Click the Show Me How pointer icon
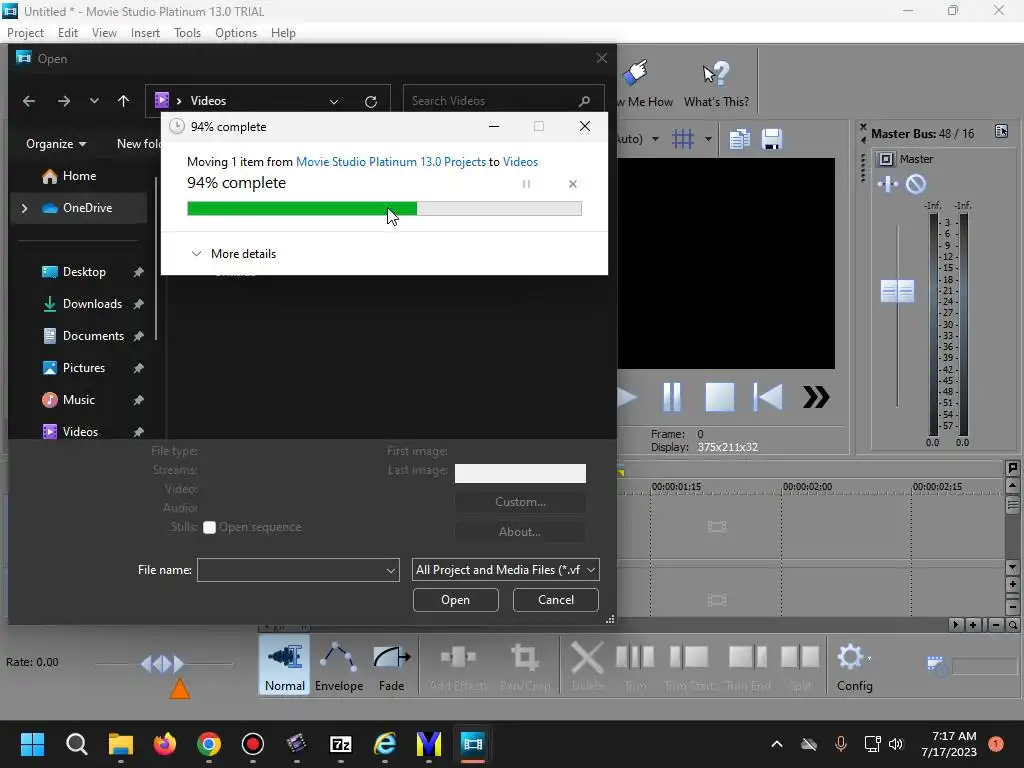 635,73
